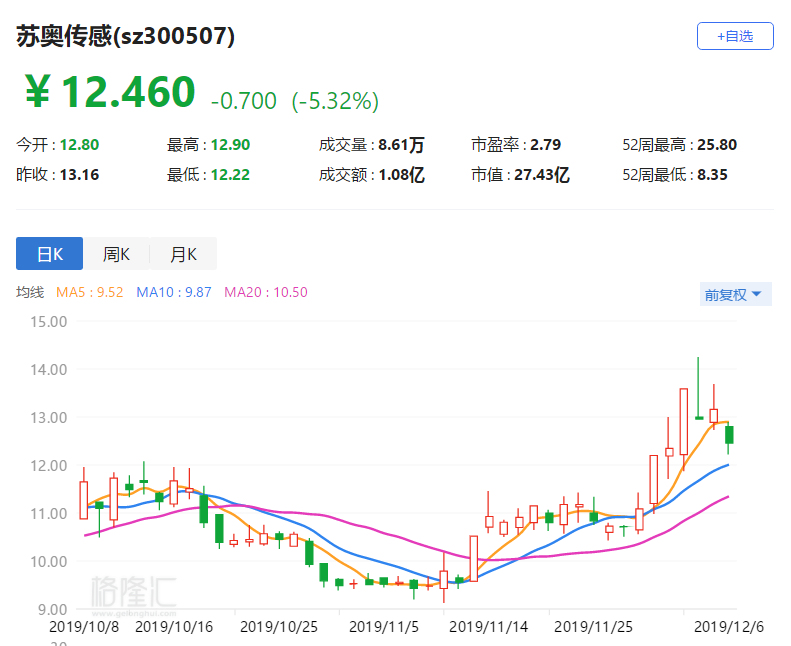Click the 市盈率 value 2.79
The height and width of the screenshot is (646, 791).
546,145
